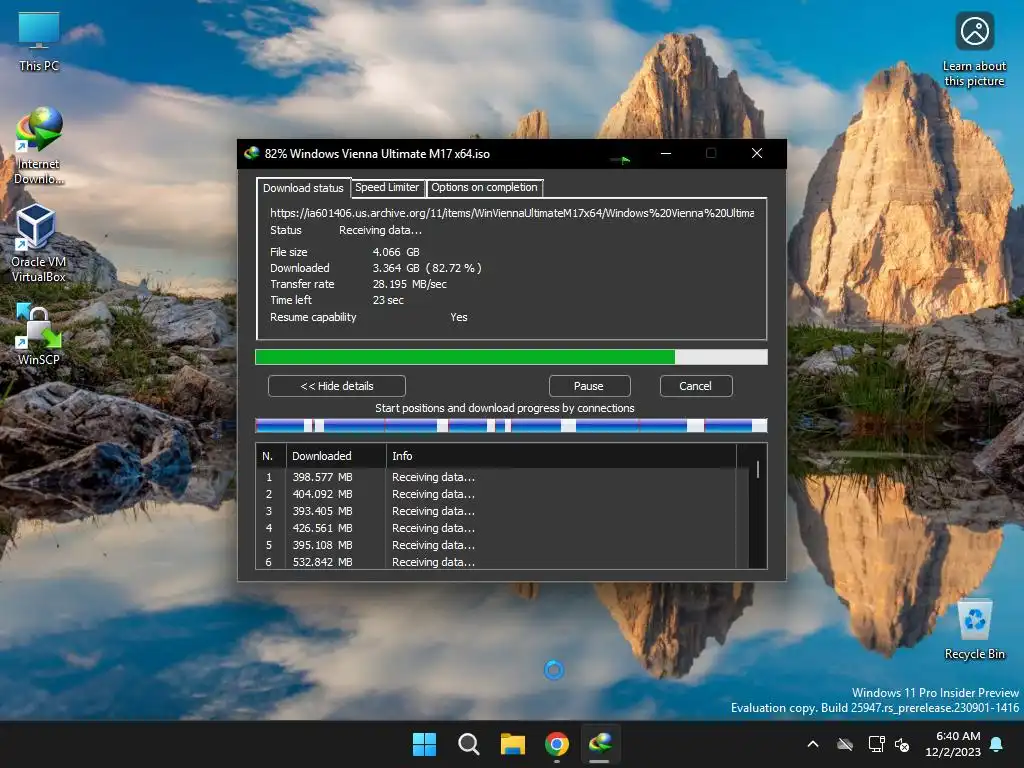Open Oracle VM VirtualBox desktop shortcut
Screen dimensions: 1024x768
pos(39,243)
